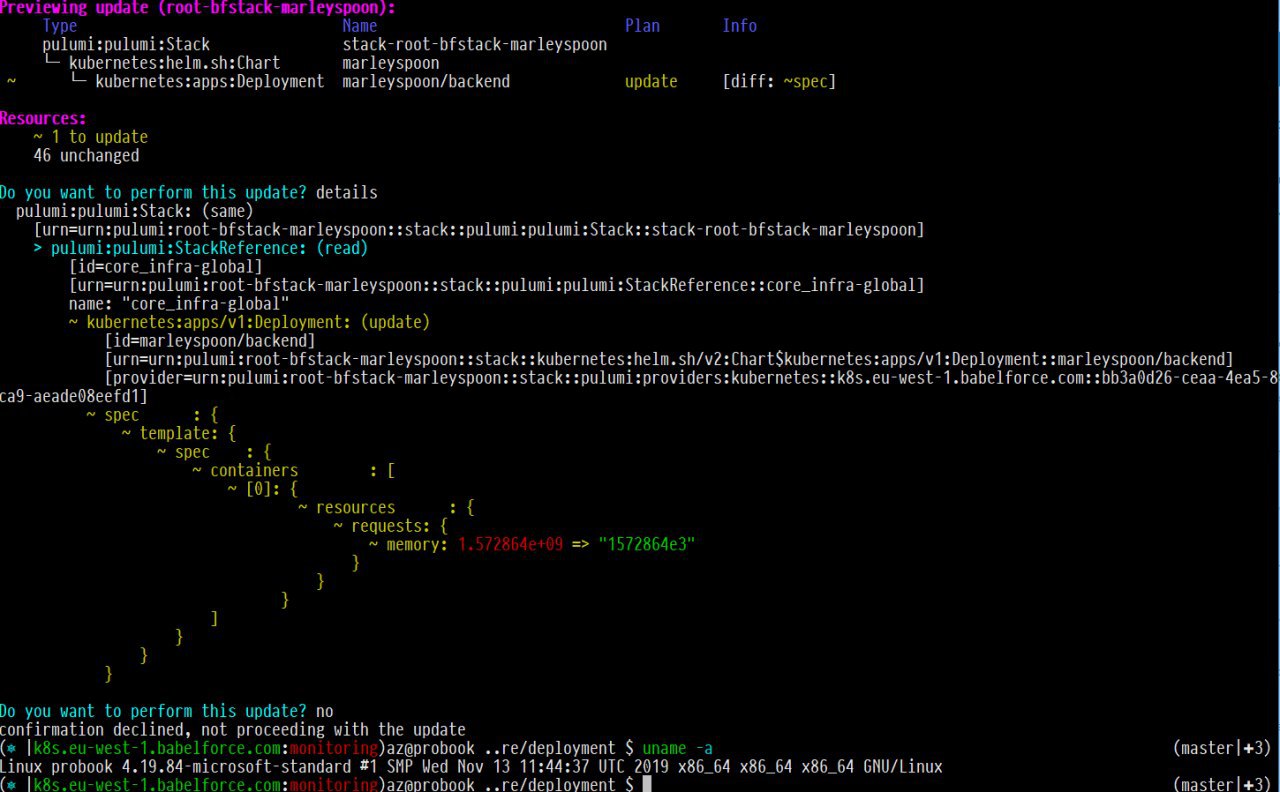
Task: Click the '~ template: {' diff line
Action: pos(179,433)
